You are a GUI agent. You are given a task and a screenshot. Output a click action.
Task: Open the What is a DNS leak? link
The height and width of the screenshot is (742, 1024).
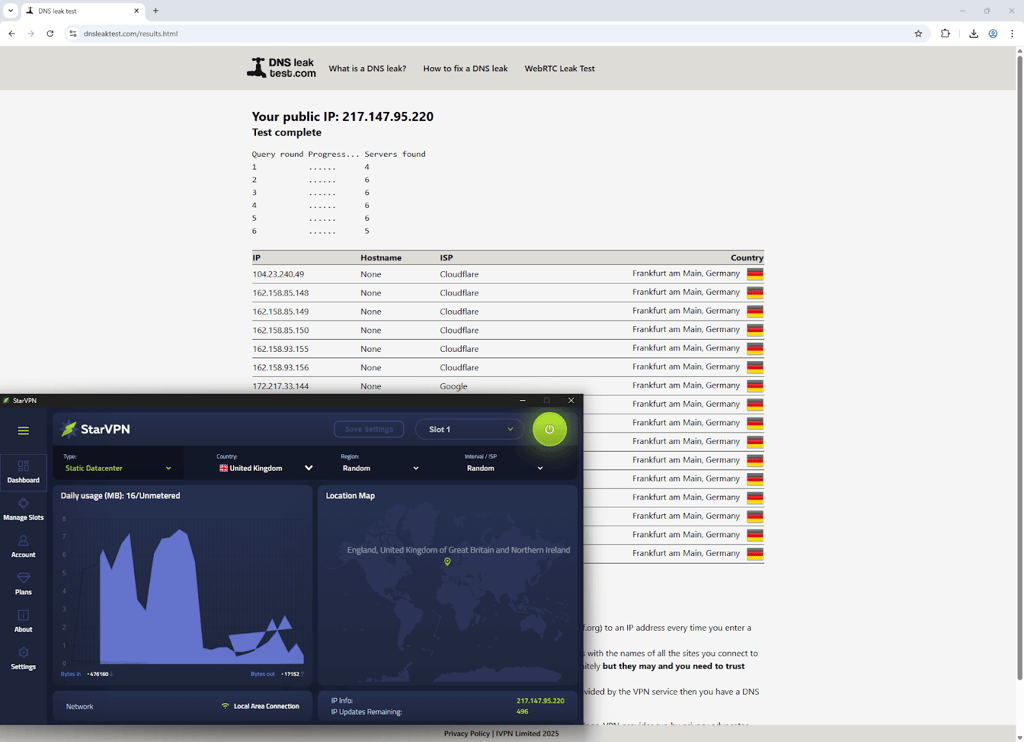tap(367, 69)
